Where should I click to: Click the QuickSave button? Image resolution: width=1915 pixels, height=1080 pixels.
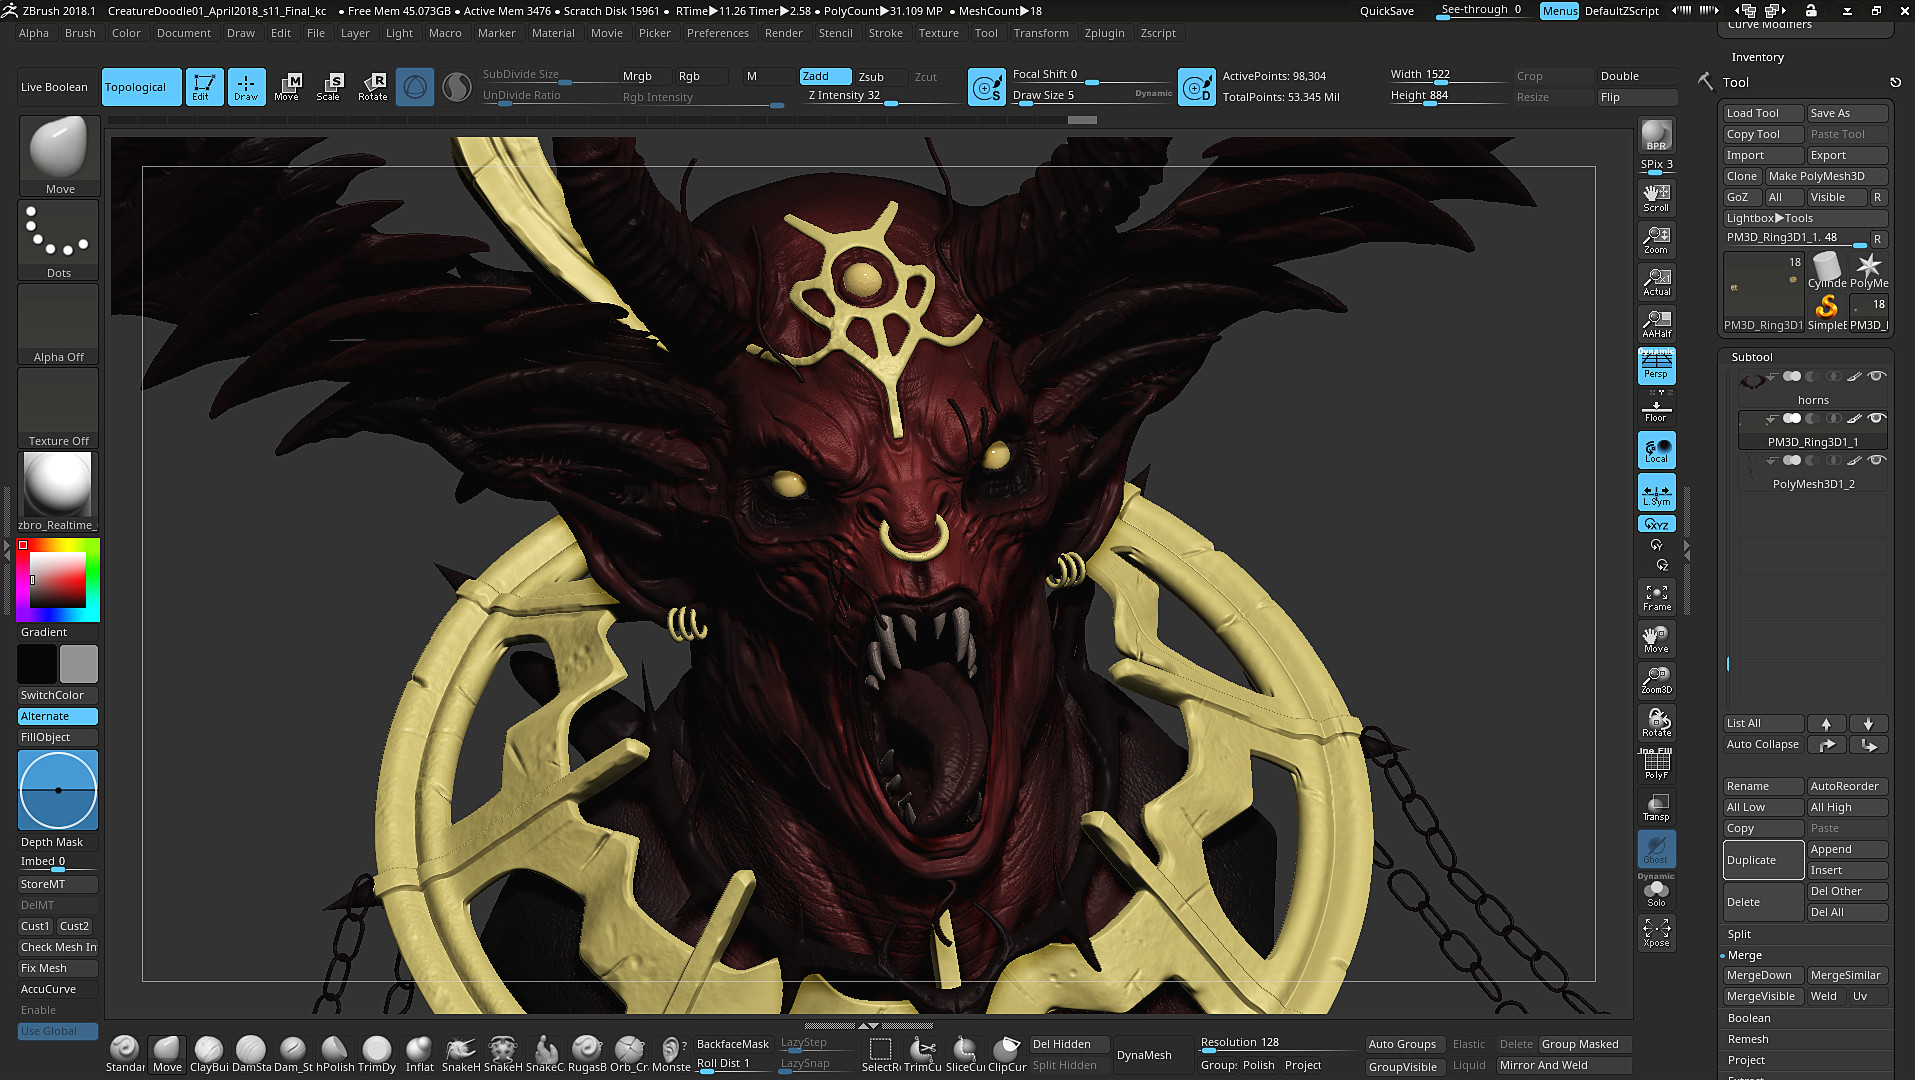(x=1386, y=11)
